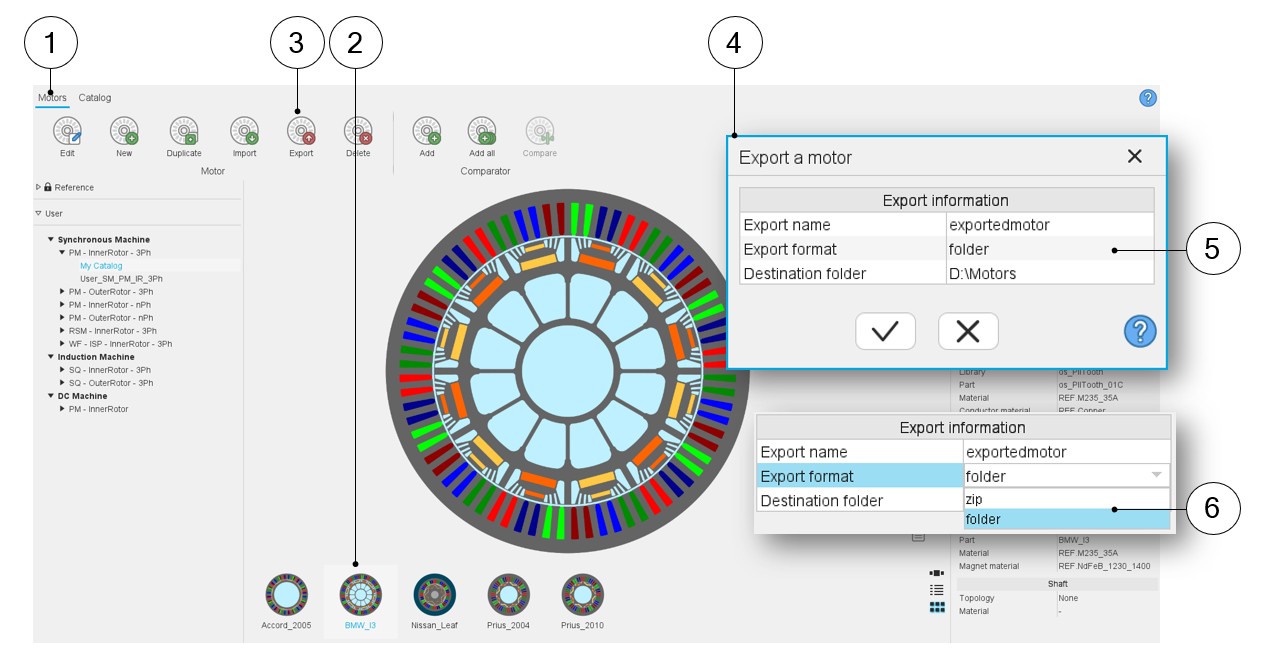This screenshot has width=1268, height=662.
Task: Open the Export format dropdown arrow
Action: click(1156, 476)
